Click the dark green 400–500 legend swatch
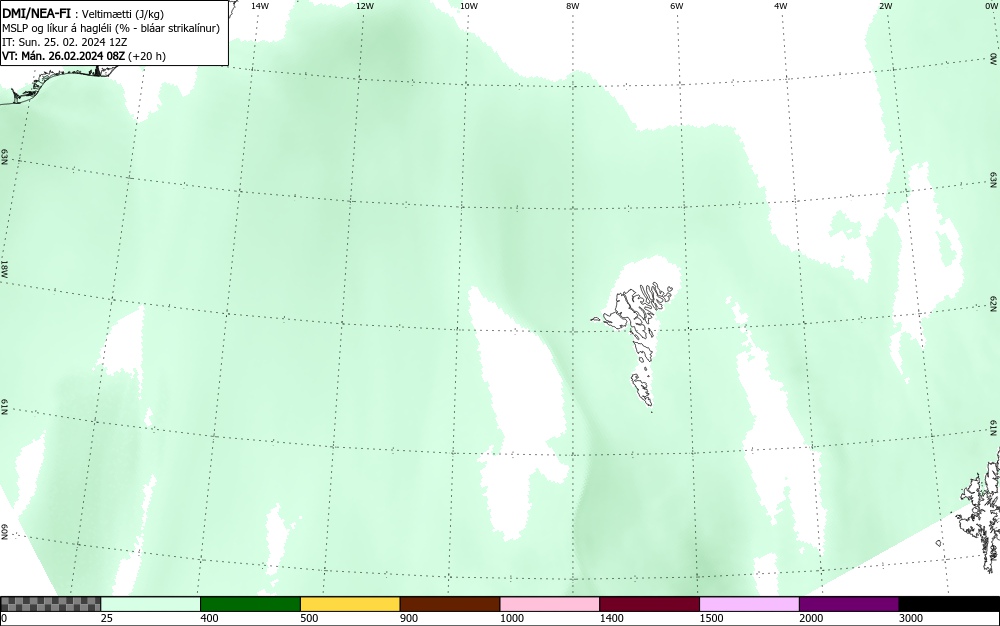Image resolution: width=1000 pixels, height=626 pixels. point(250,604)
